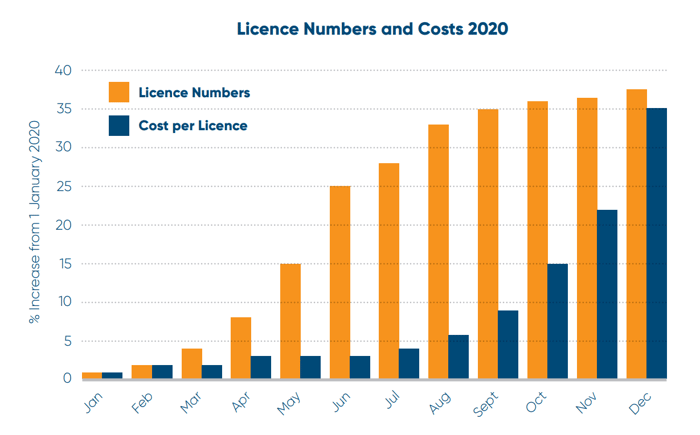
Task: Click the "Oct" month label
Action: [536, 402]
